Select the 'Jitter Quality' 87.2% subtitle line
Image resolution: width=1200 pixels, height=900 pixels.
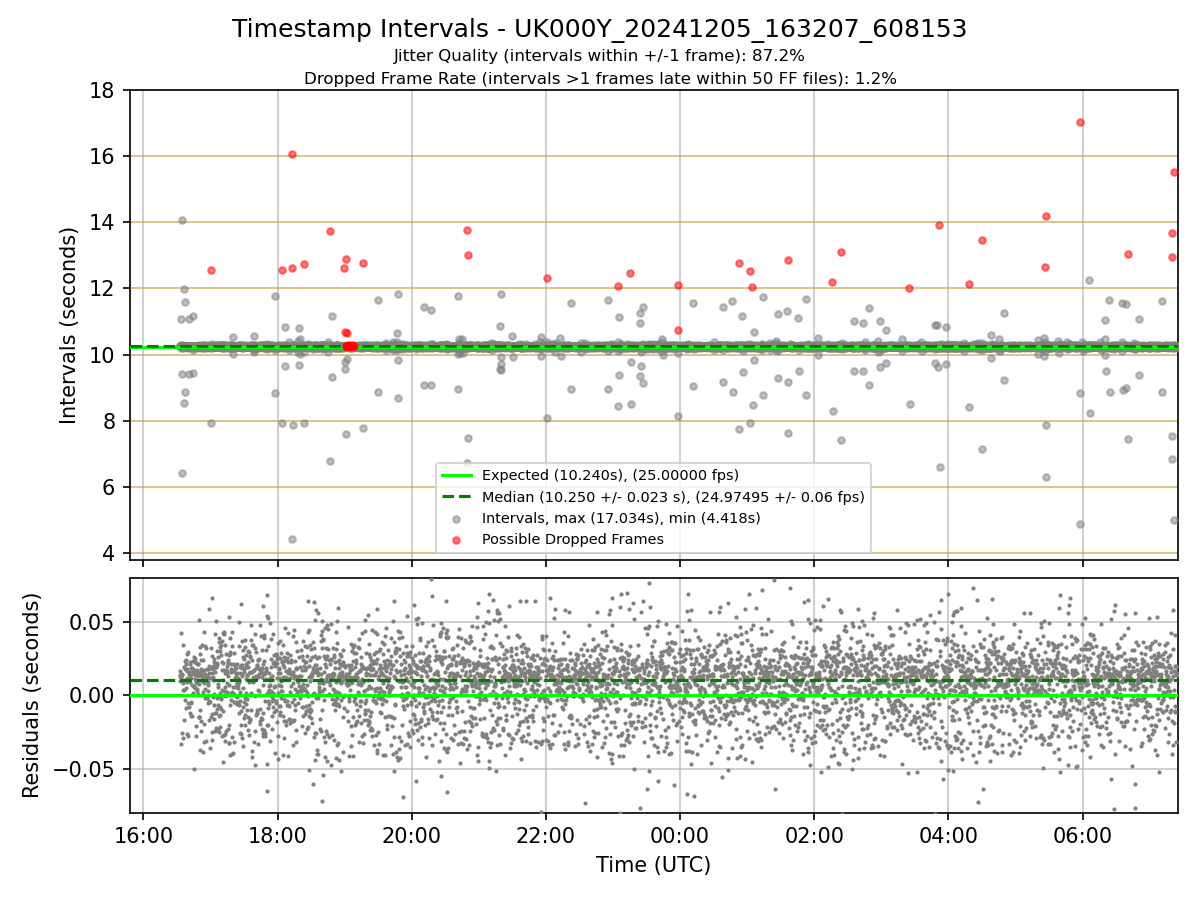[x=599, y=56]
